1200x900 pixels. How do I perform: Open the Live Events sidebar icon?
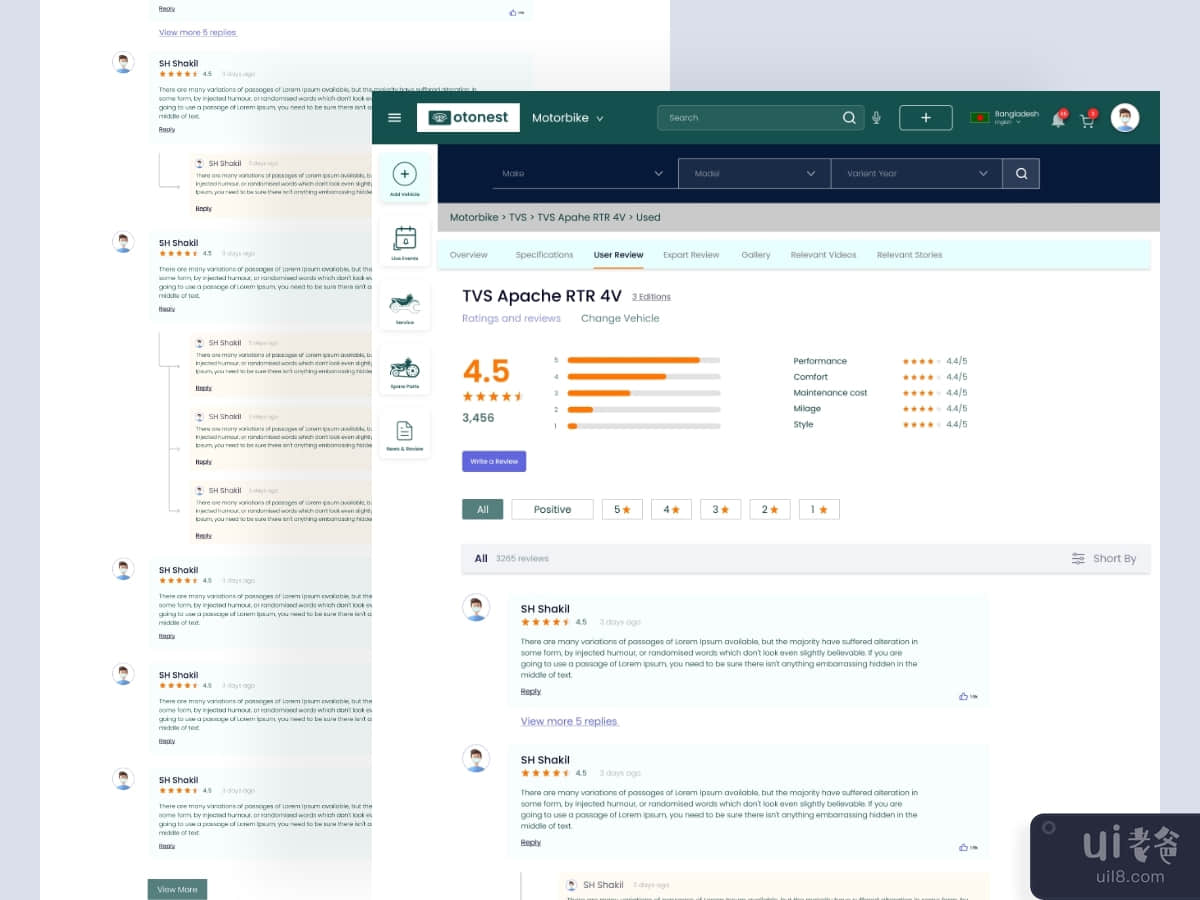point(404,240)
